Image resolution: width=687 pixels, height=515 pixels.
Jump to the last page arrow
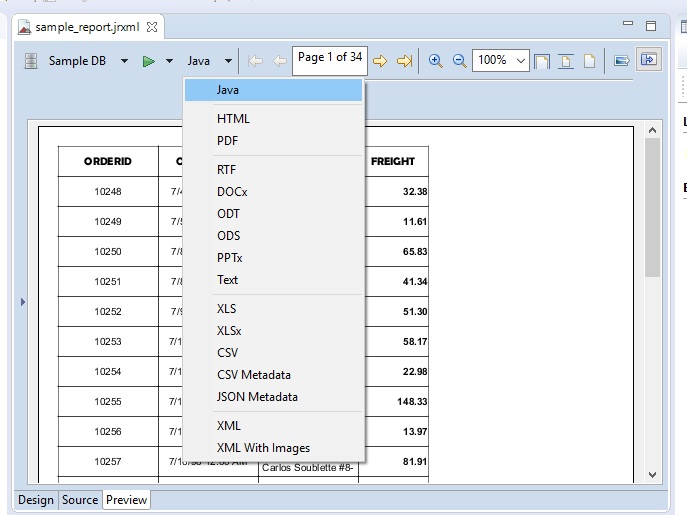pyautogui.click(x=404, y=61)
